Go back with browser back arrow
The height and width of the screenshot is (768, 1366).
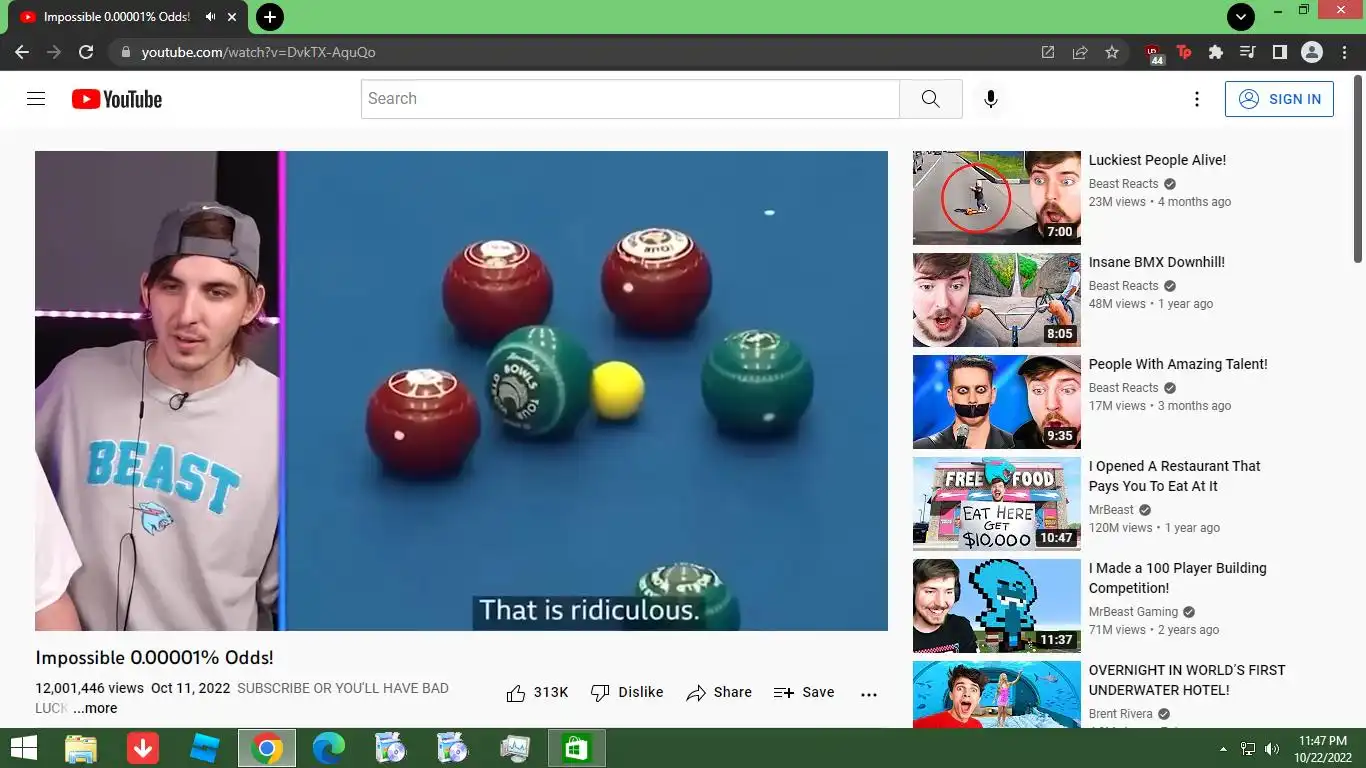point(22,52)
